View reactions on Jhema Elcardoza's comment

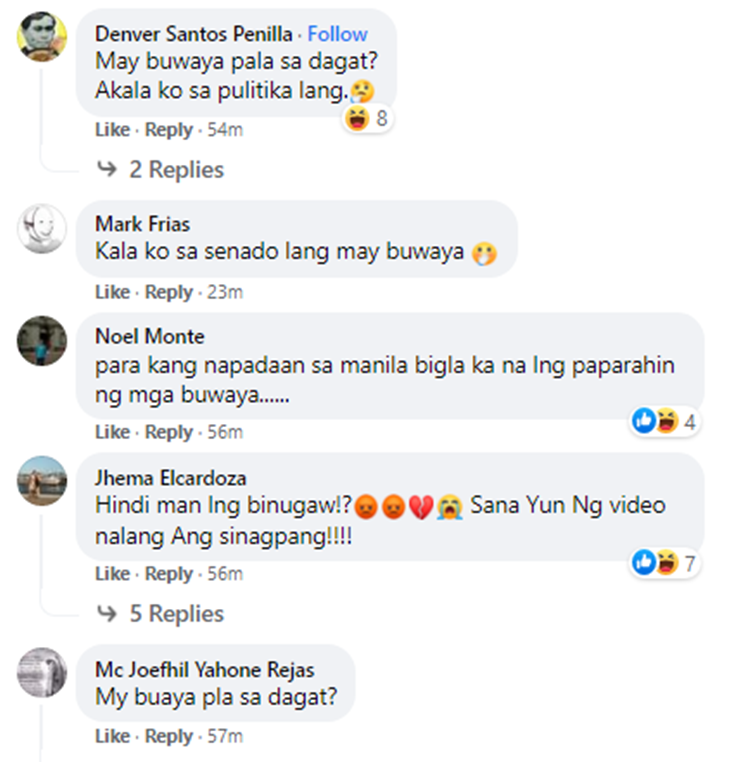point(664,563)
